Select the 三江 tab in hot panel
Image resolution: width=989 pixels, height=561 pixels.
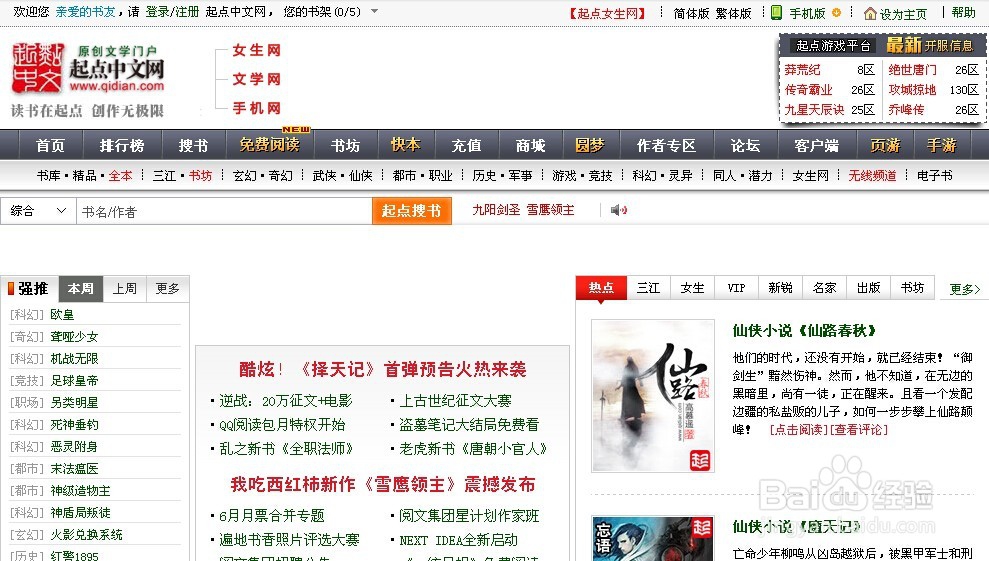coord(648,288)
